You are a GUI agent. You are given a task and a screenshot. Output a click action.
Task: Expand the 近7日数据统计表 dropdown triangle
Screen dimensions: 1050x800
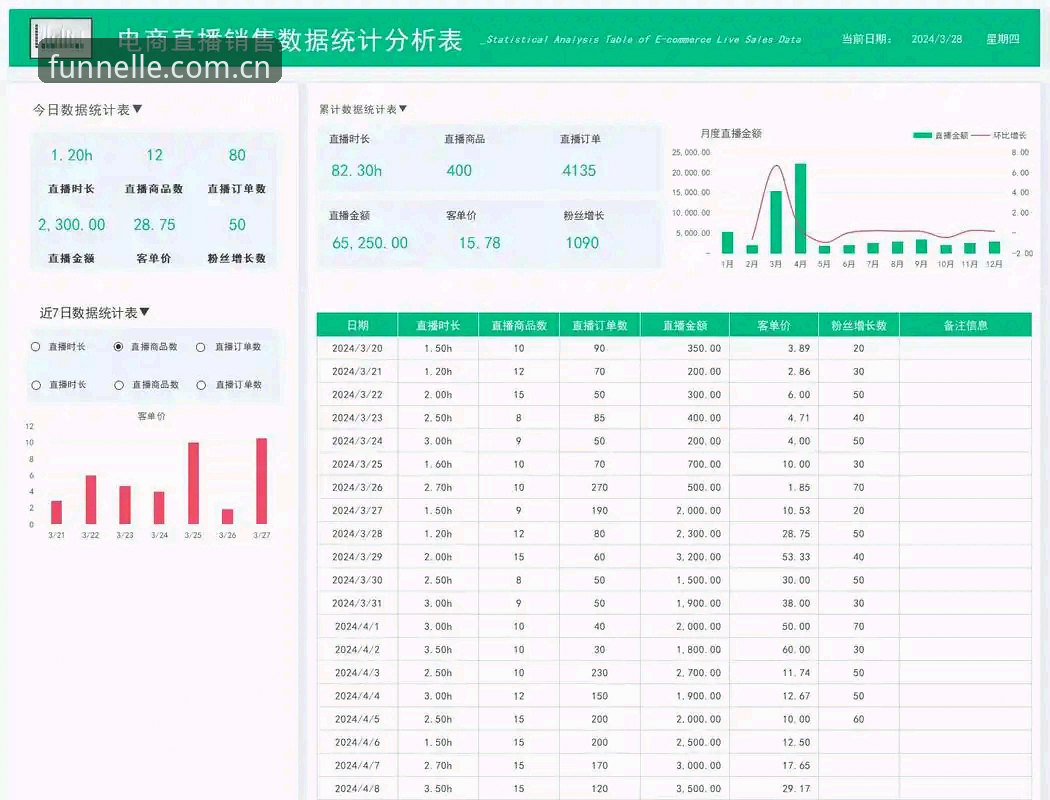tap(144, 312)
